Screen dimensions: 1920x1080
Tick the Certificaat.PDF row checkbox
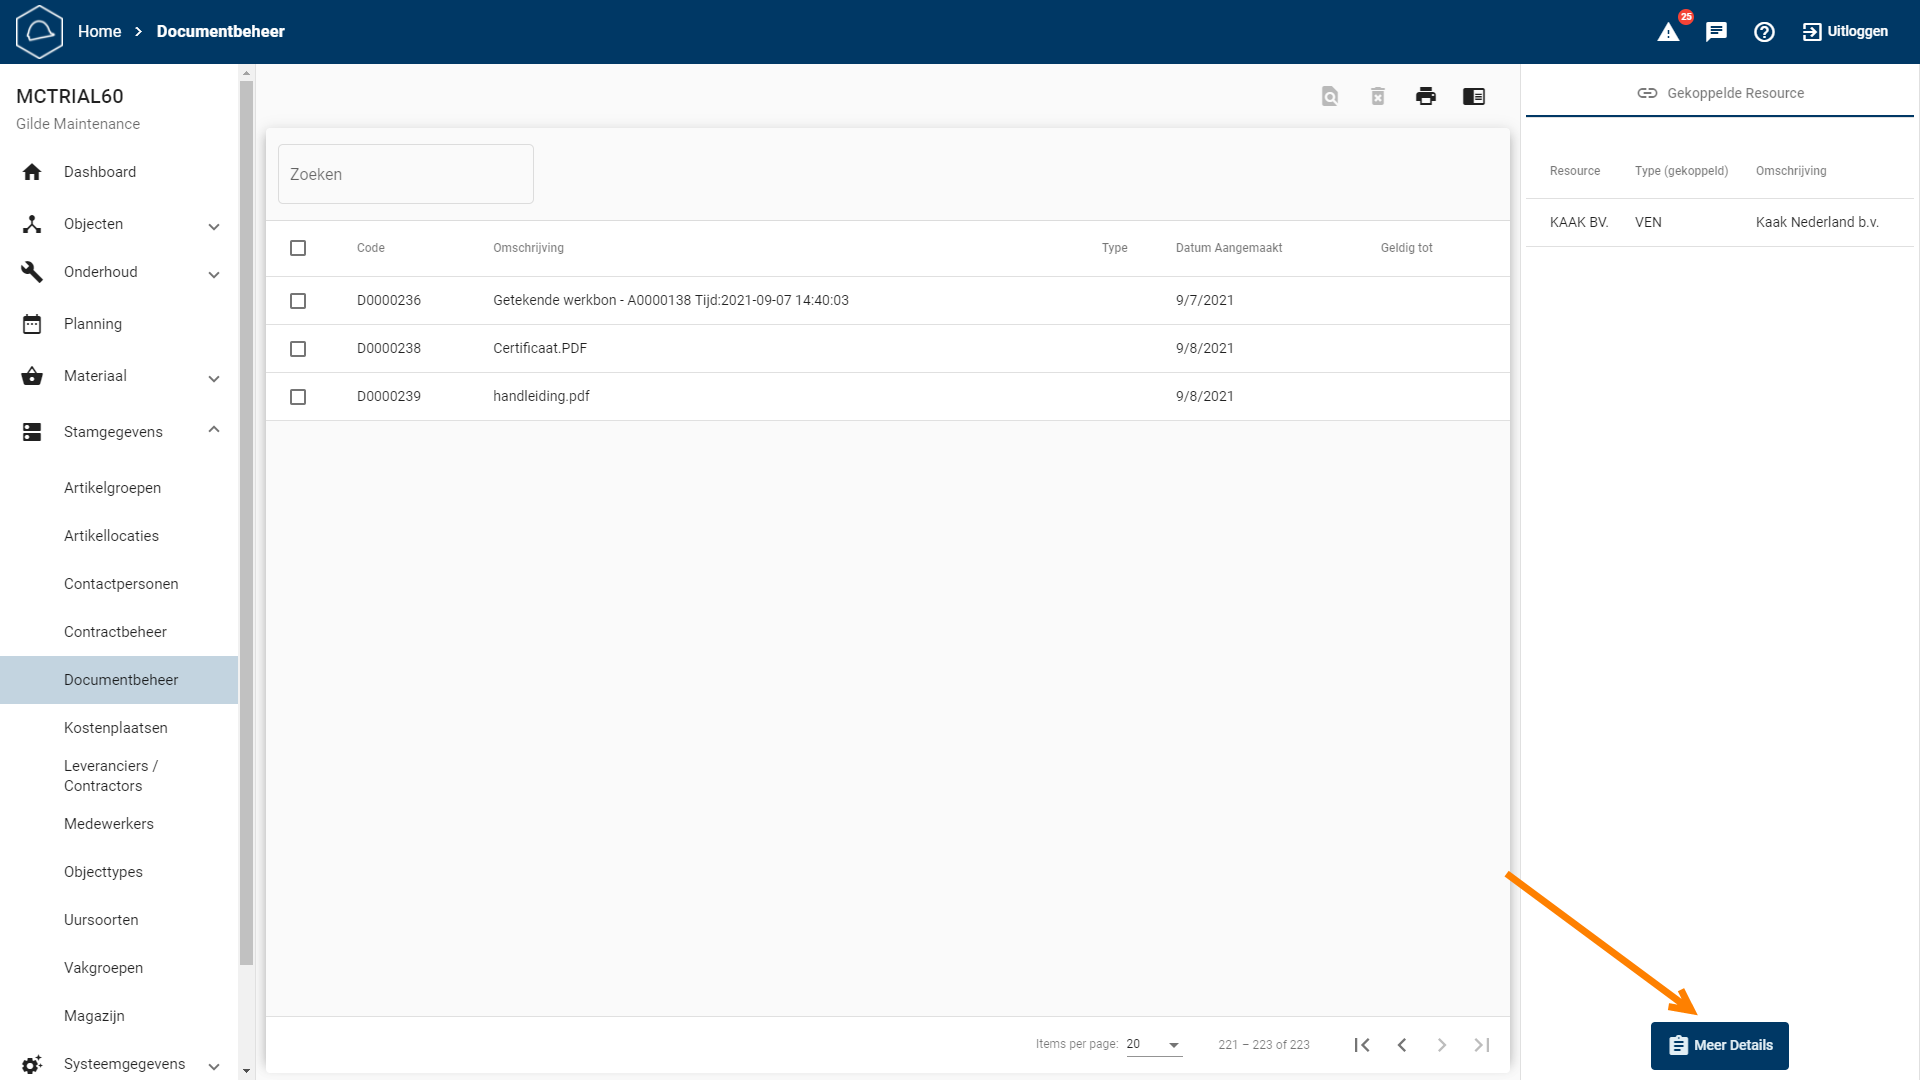[x=298, y=349]
